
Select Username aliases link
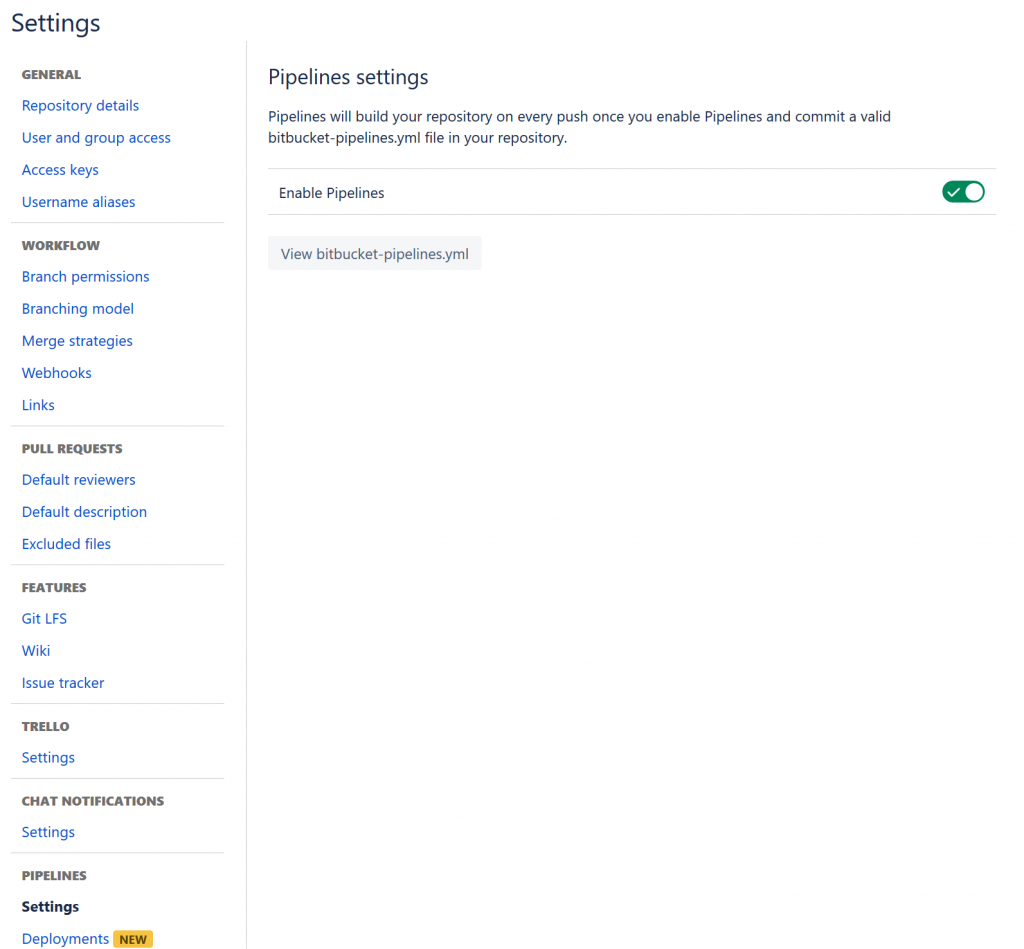[78, 202]
